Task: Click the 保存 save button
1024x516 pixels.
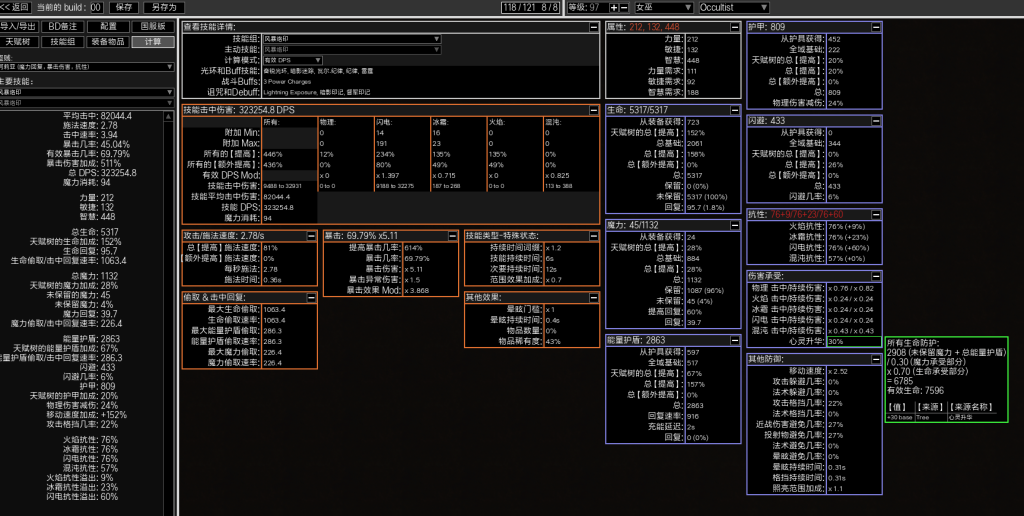Action: tap(123, 7)
